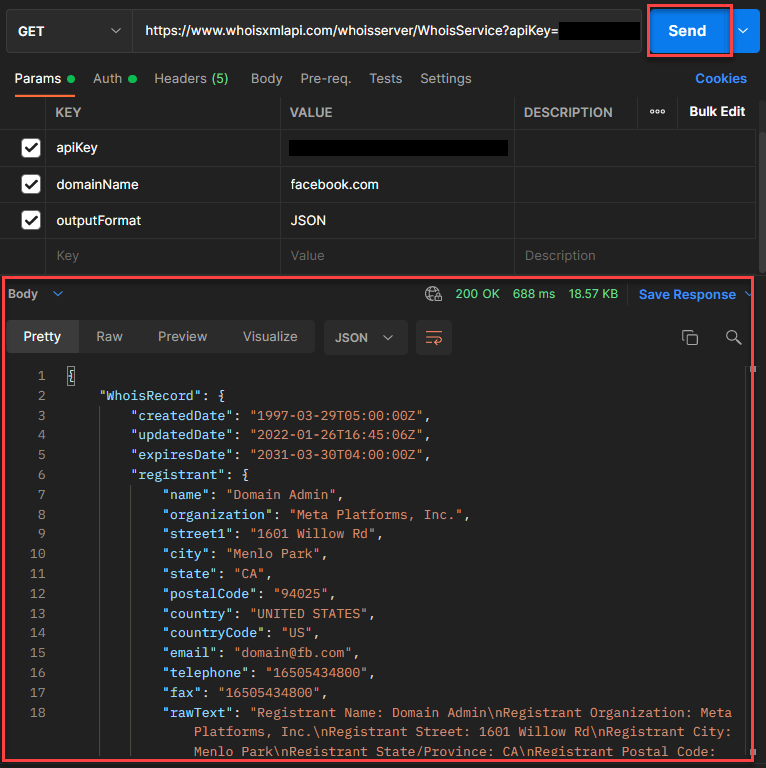Screen dimensions: 766x768
Task: Click the domainName key cell
Action: pyautogui.click(x=163, y=185)
